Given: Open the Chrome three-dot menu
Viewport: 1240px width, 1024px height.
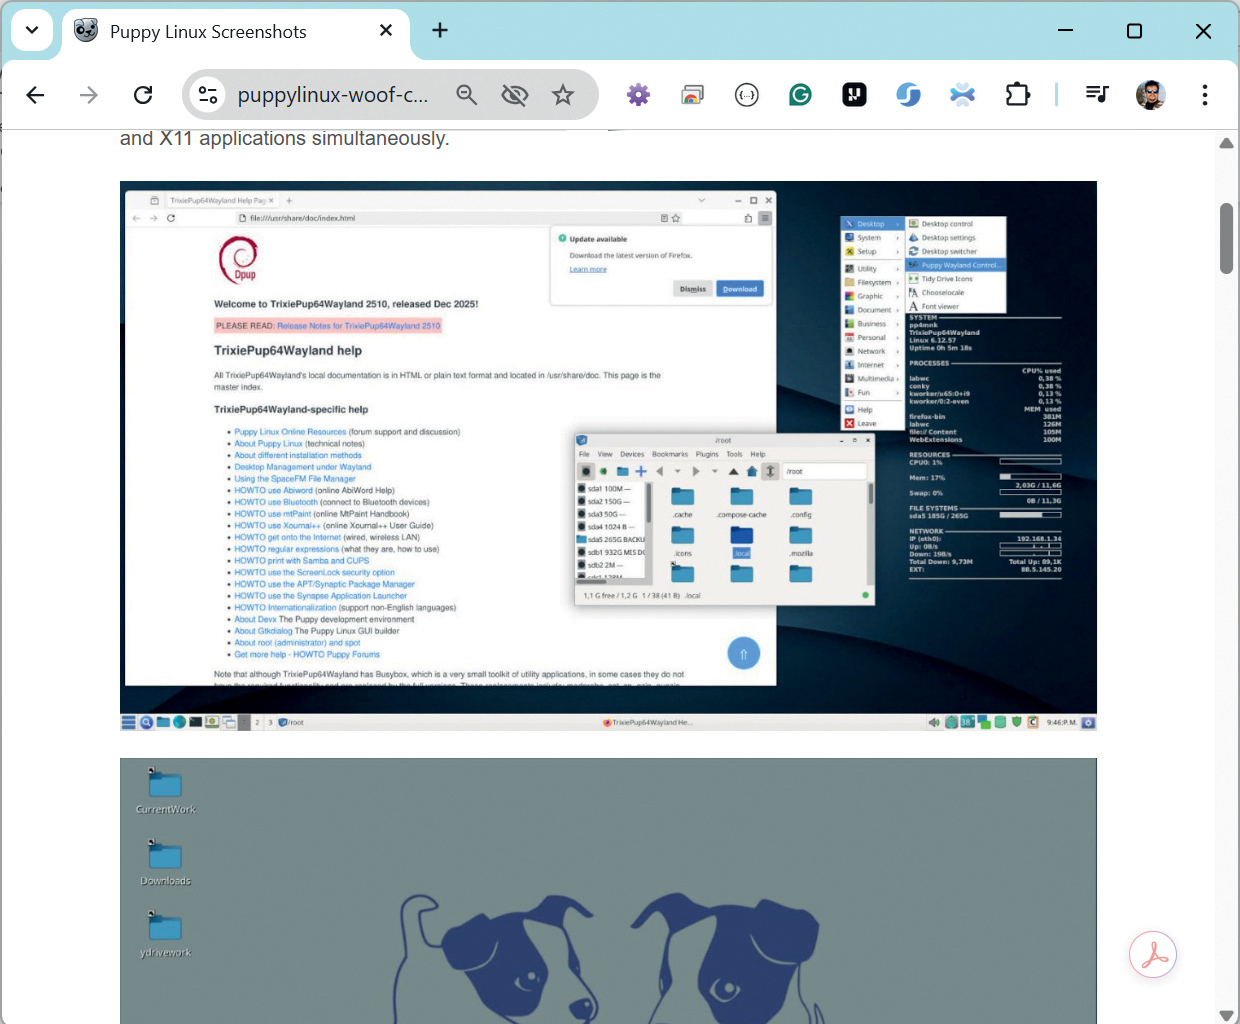Looking at the screenshot, I should [1205, 95].
